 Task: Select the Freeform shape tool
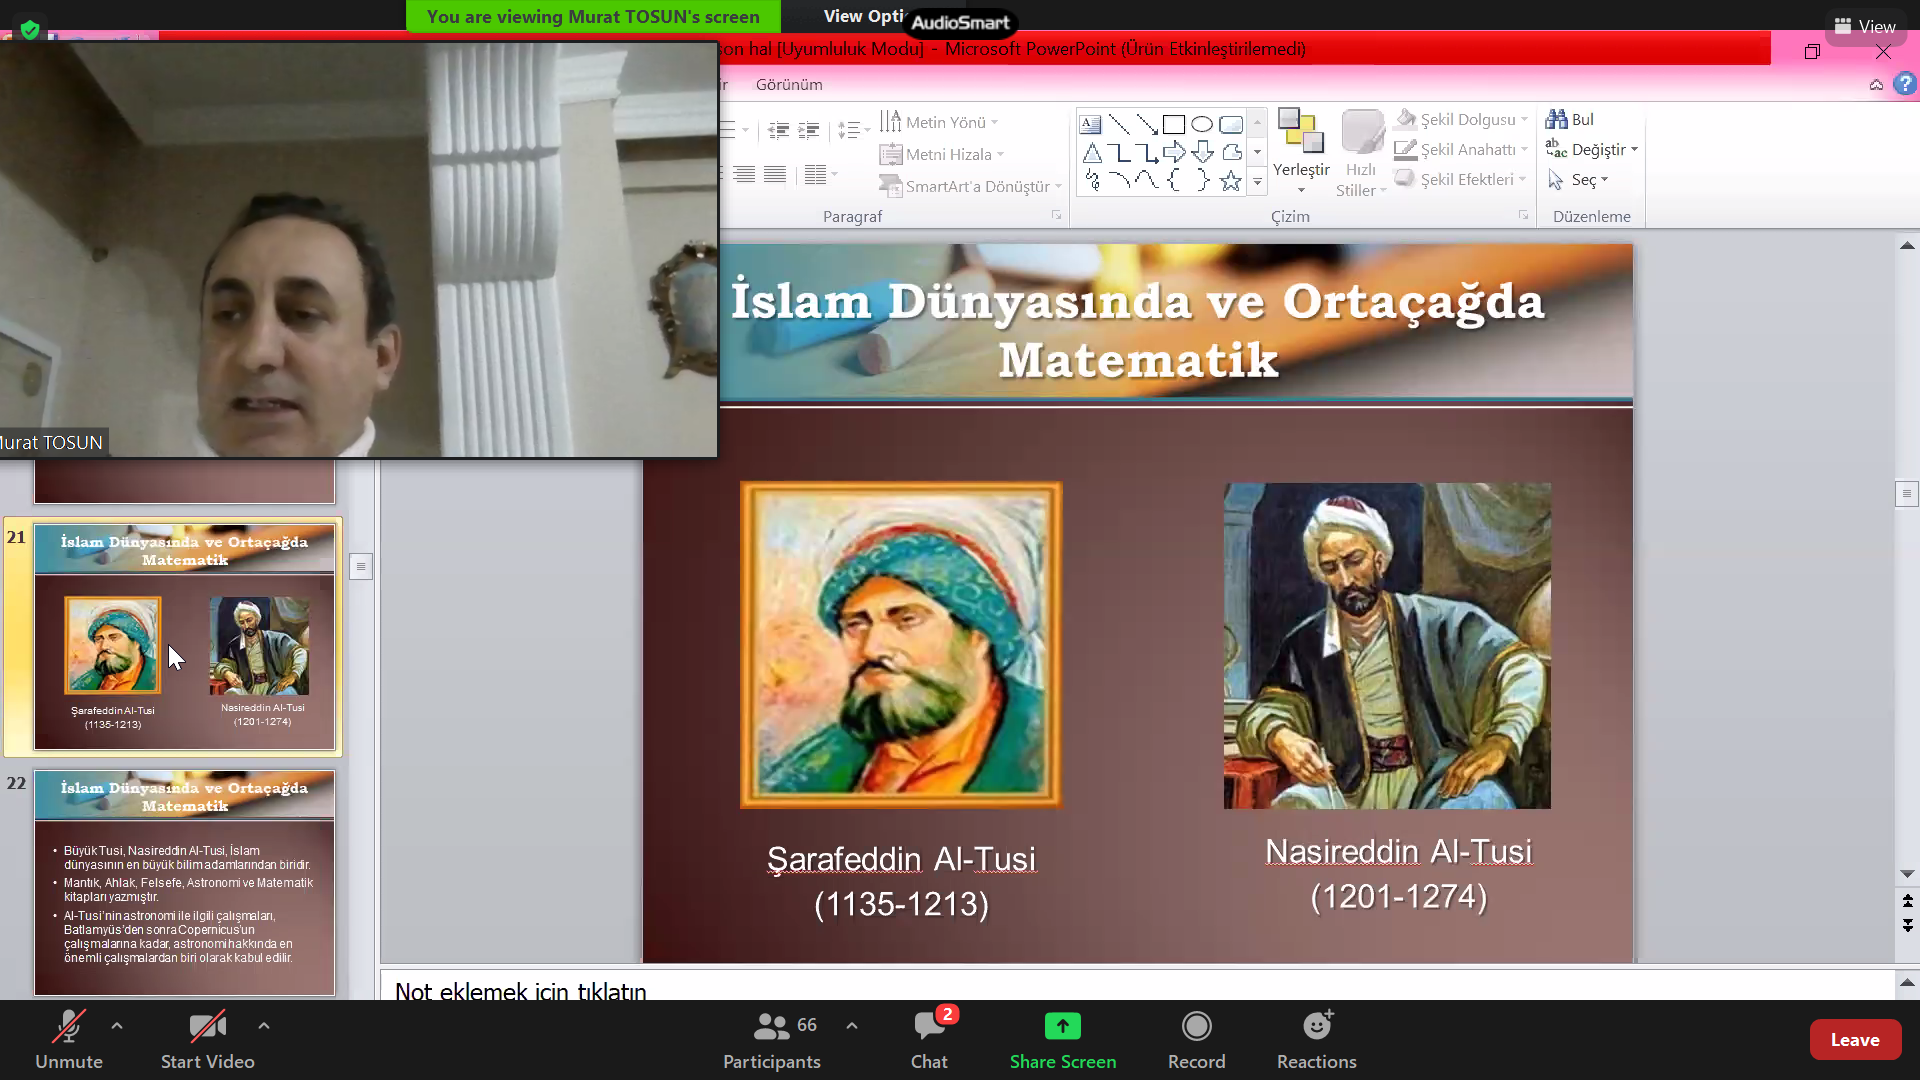point(1231,153)
